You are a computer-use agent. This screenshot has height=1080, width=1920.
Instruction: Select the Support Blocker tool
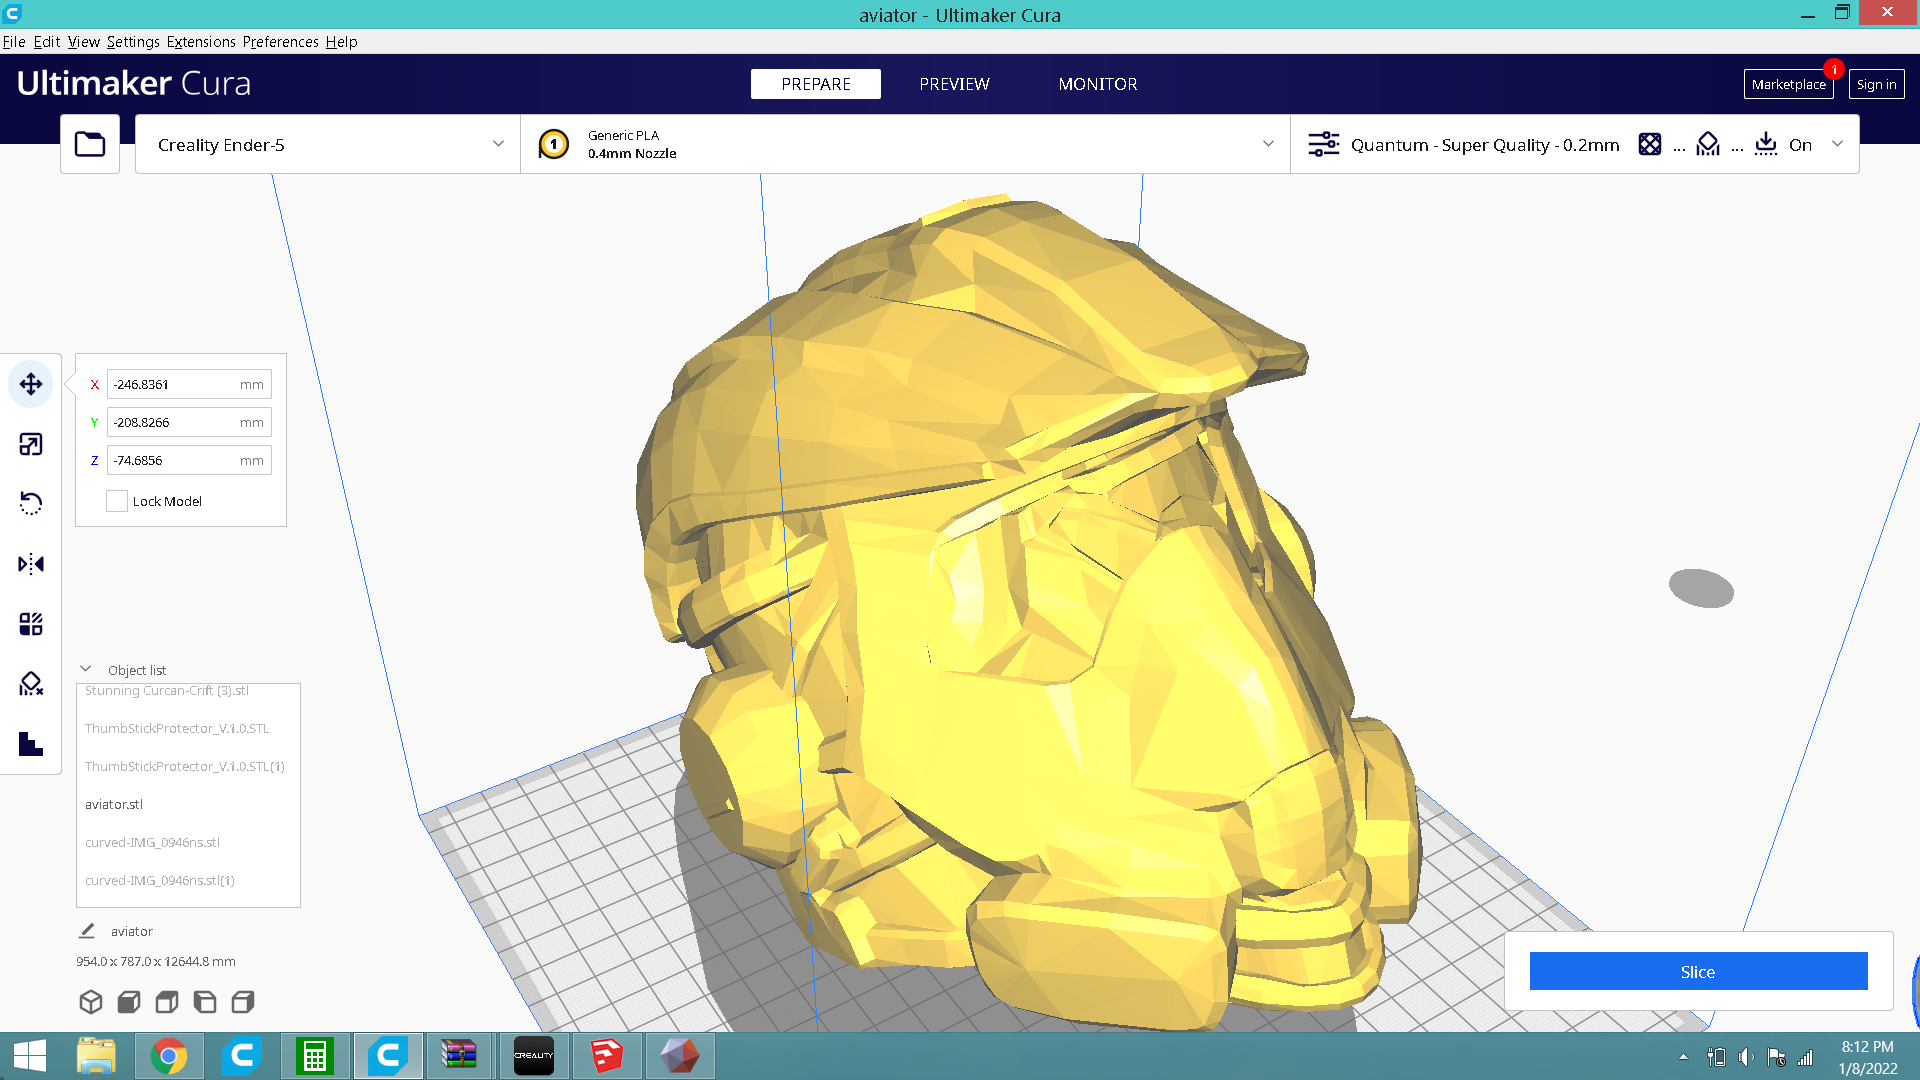(x=31, y=684)
